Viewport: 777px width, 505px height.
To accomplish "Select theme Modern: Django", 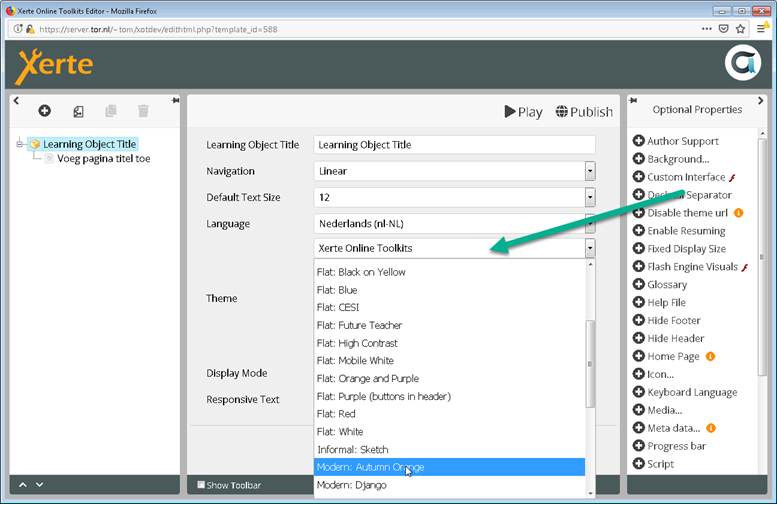I will [x=449, y=485].
